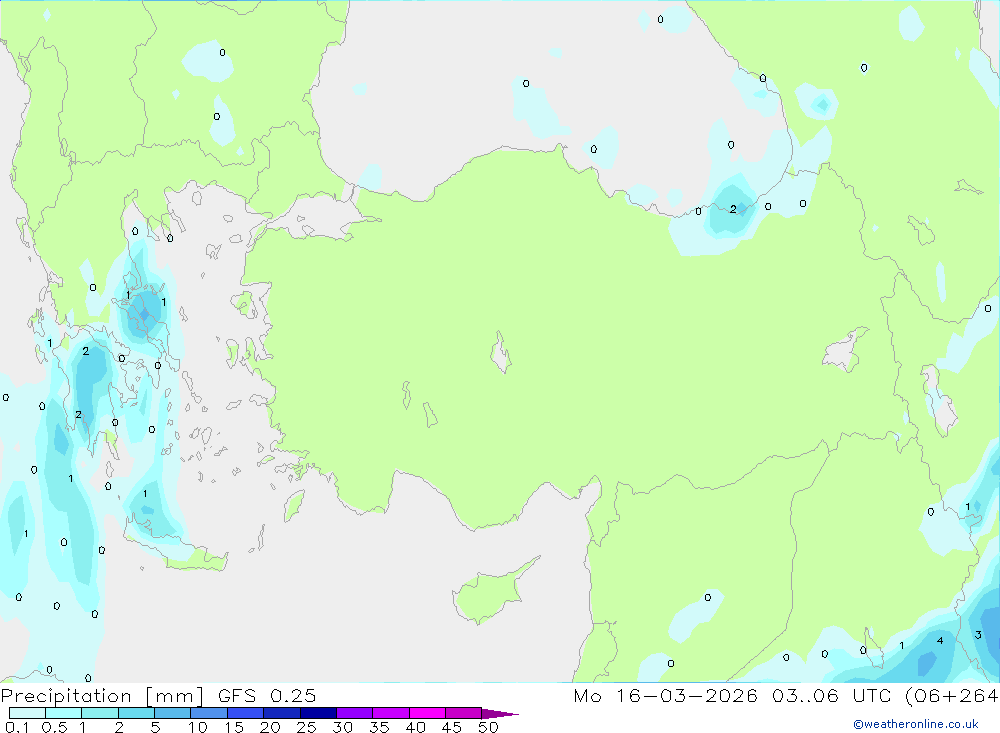Image resolution: width=1000 pixels, height=733 pixels.
Task: Select the 5–10 mm legend color box
Action: 172,713
